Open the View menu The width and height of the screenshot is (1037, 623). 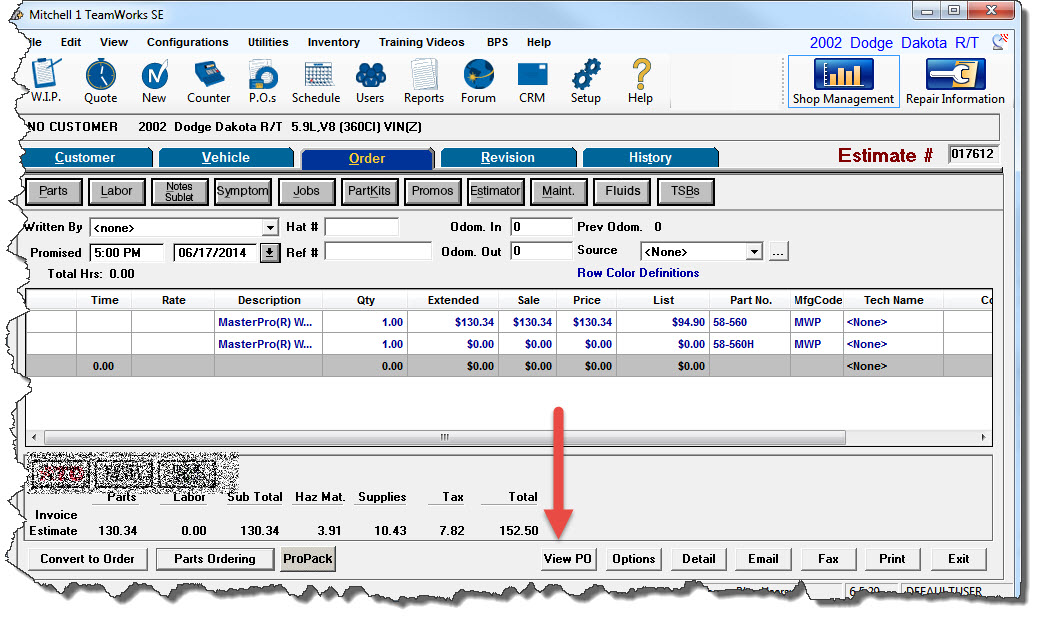coord(114,42)
